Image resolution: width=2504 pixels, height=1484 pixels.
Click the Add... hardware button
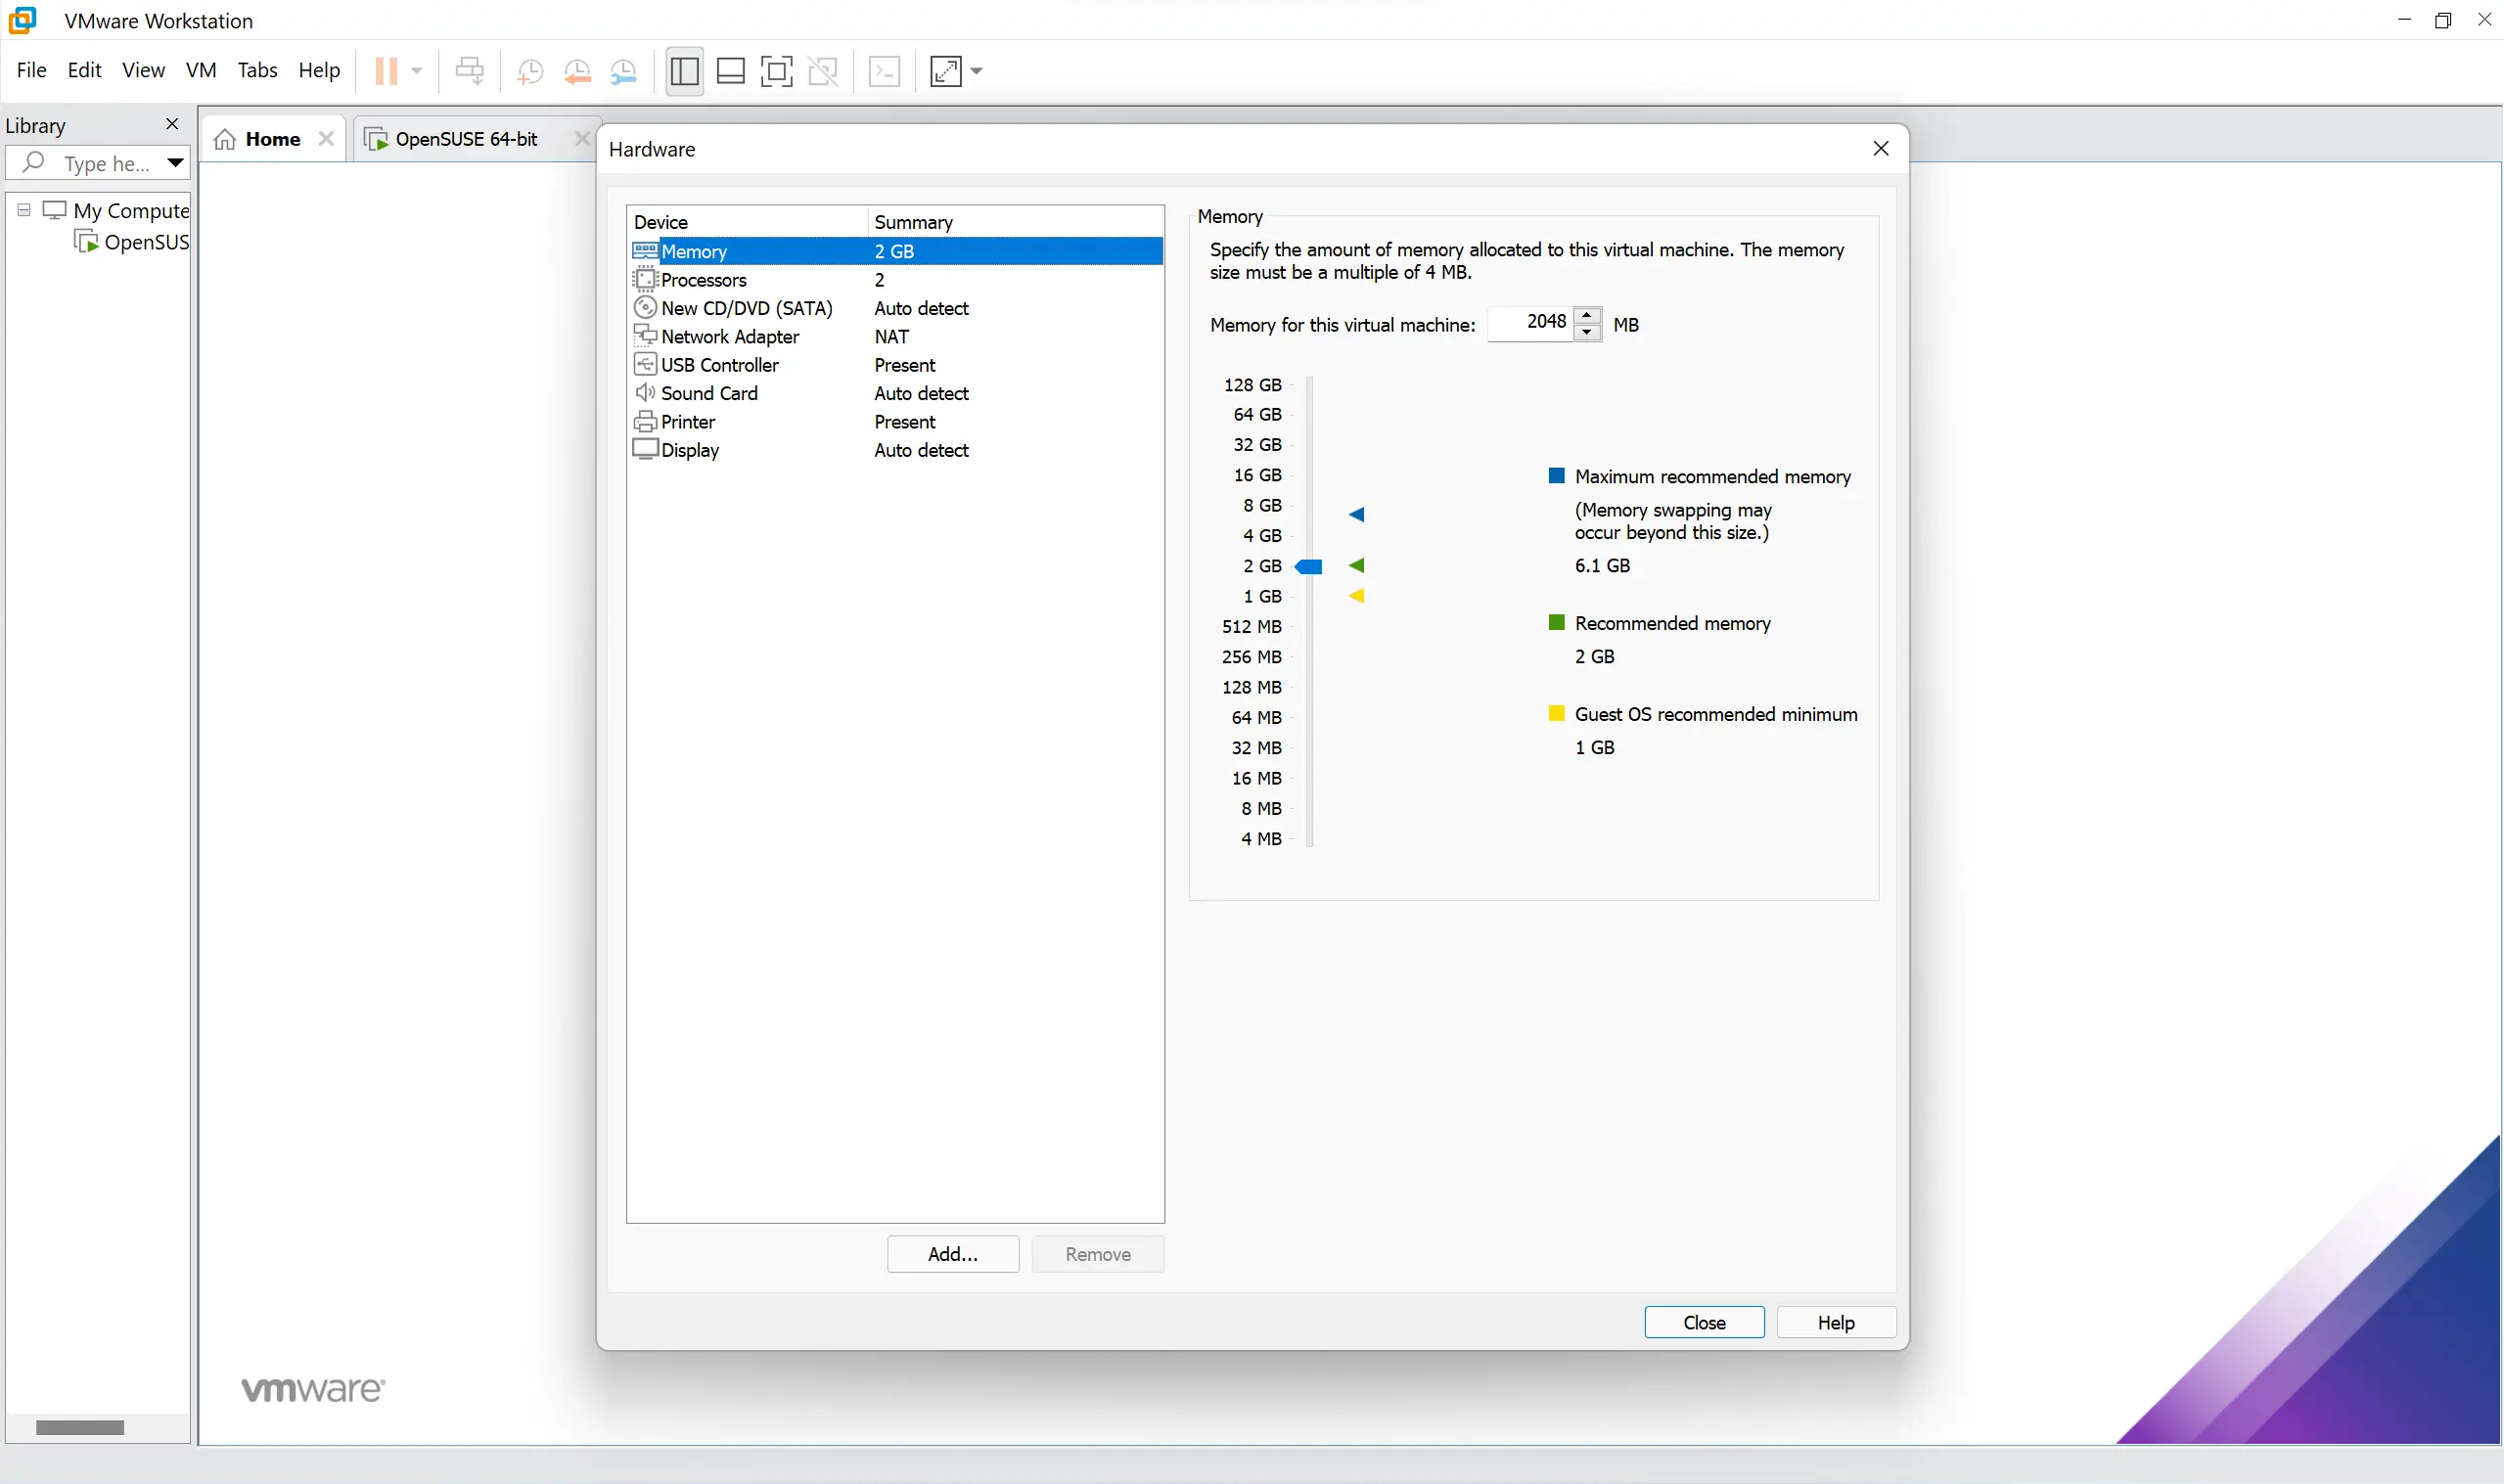coord(952,1254)
